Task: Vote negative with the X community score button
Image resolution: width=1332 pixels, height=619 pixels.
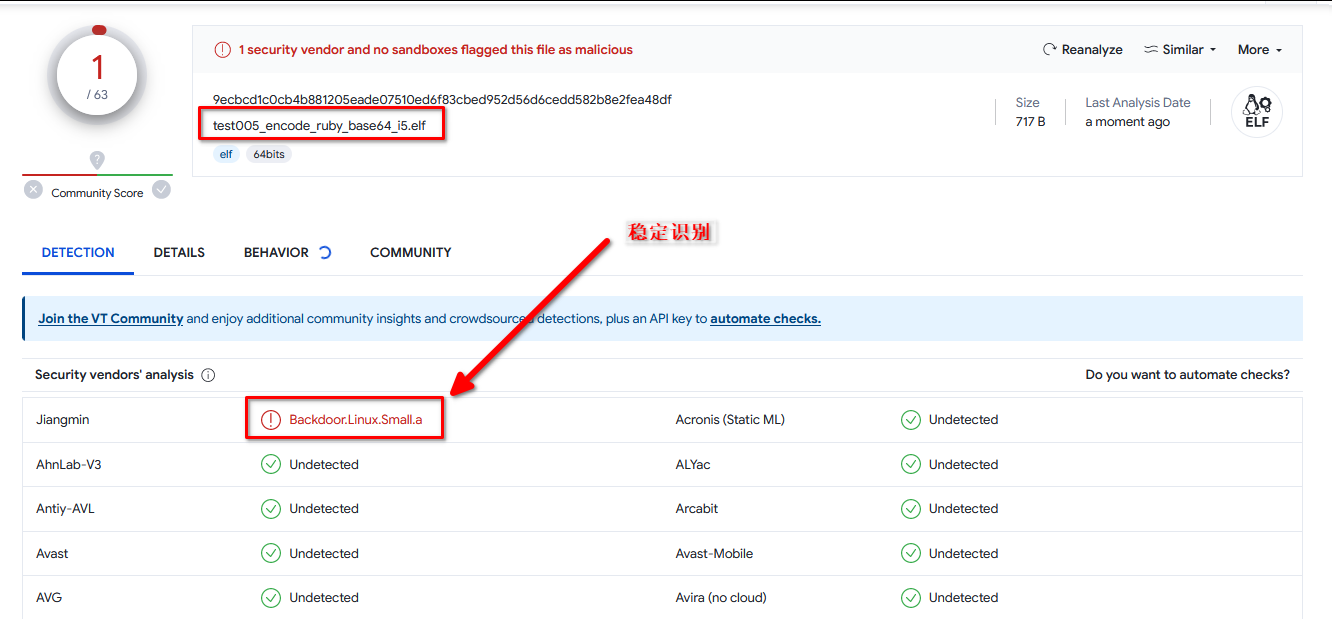Action: pyautogui.click(x=34, y=190)
